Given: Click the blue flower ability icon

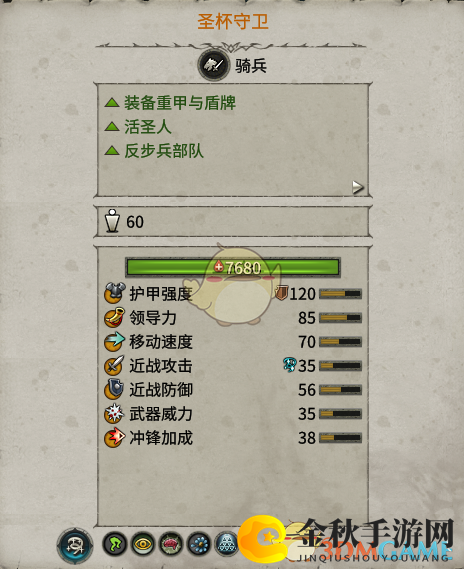Looking at the screenshot, I should (x=199, y=544).
